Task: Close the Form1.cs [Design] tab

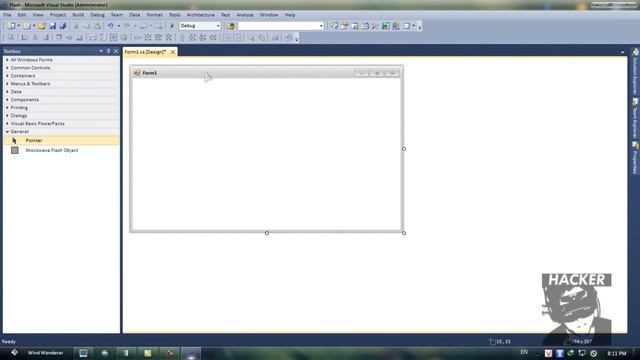Action: click(173, 52)
